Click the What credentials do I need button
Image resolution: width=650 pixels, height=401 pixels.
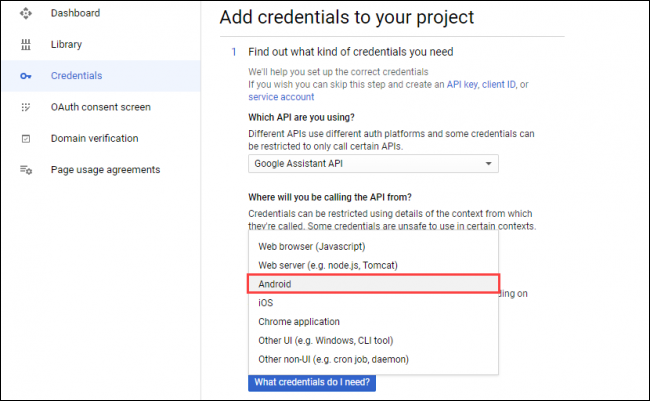(312, 382)
